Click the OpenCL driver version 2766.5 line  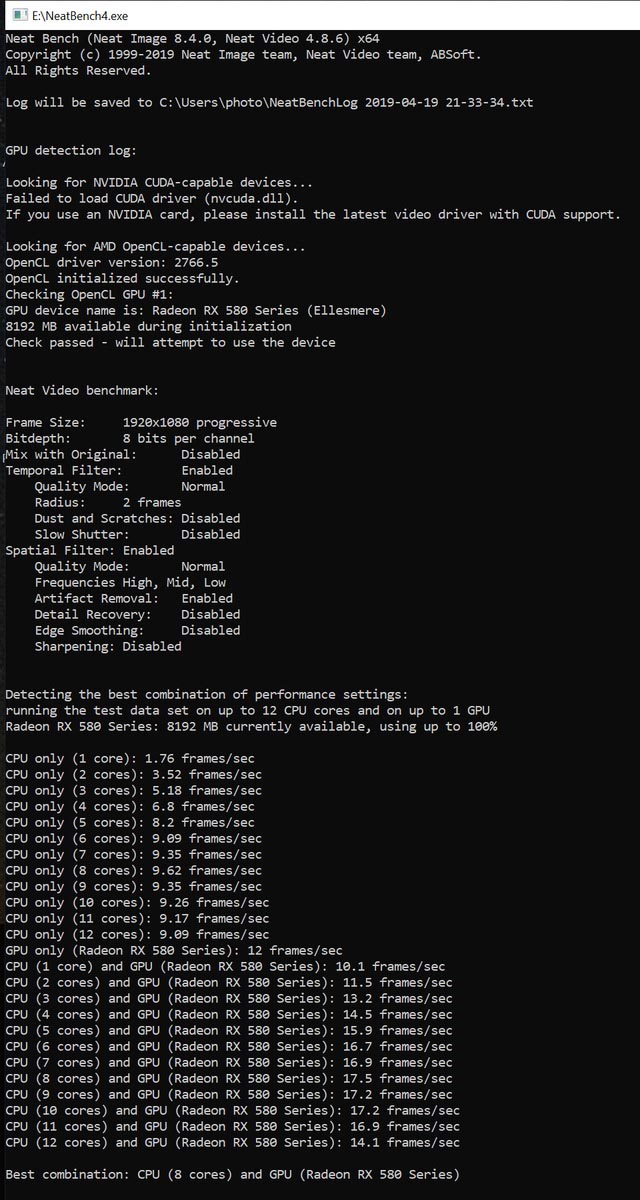(x=112, y=263)
